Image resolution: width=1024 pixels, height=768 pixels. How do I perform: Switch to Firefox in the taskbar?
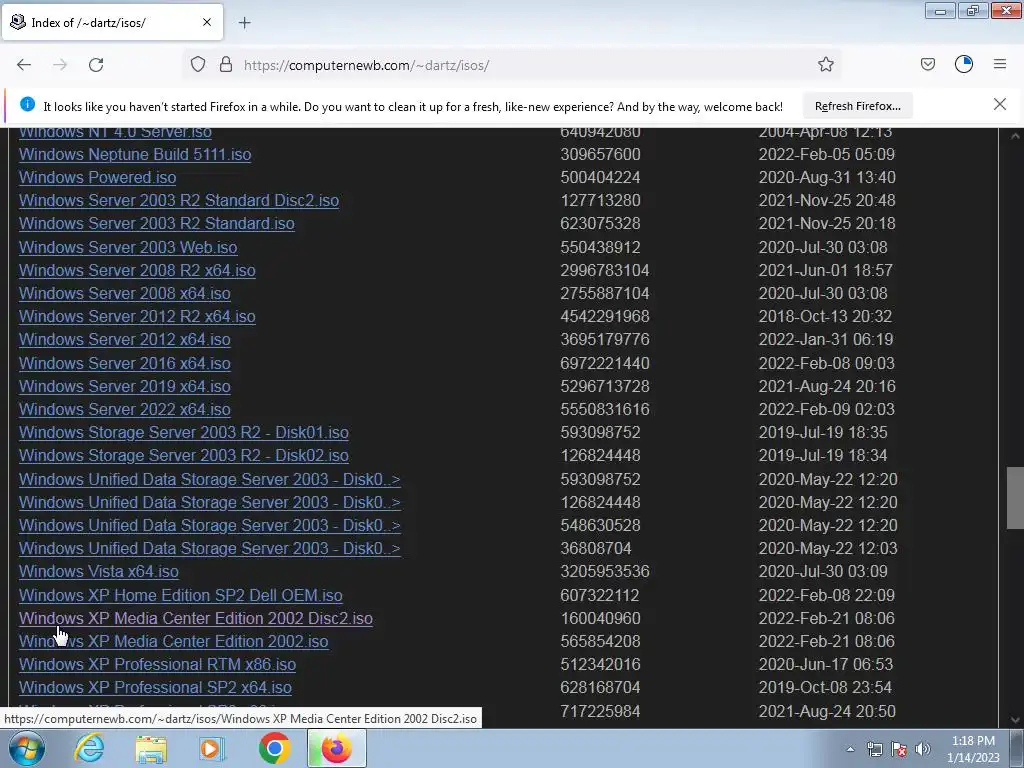coord(336,748)
